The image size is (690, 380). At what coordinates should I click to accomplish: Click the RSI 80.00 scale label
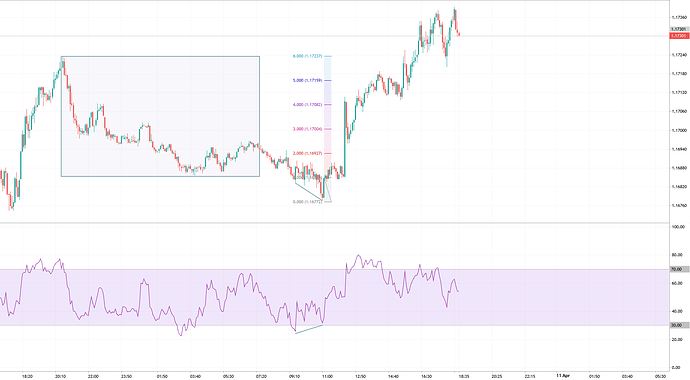coord(677,255)
